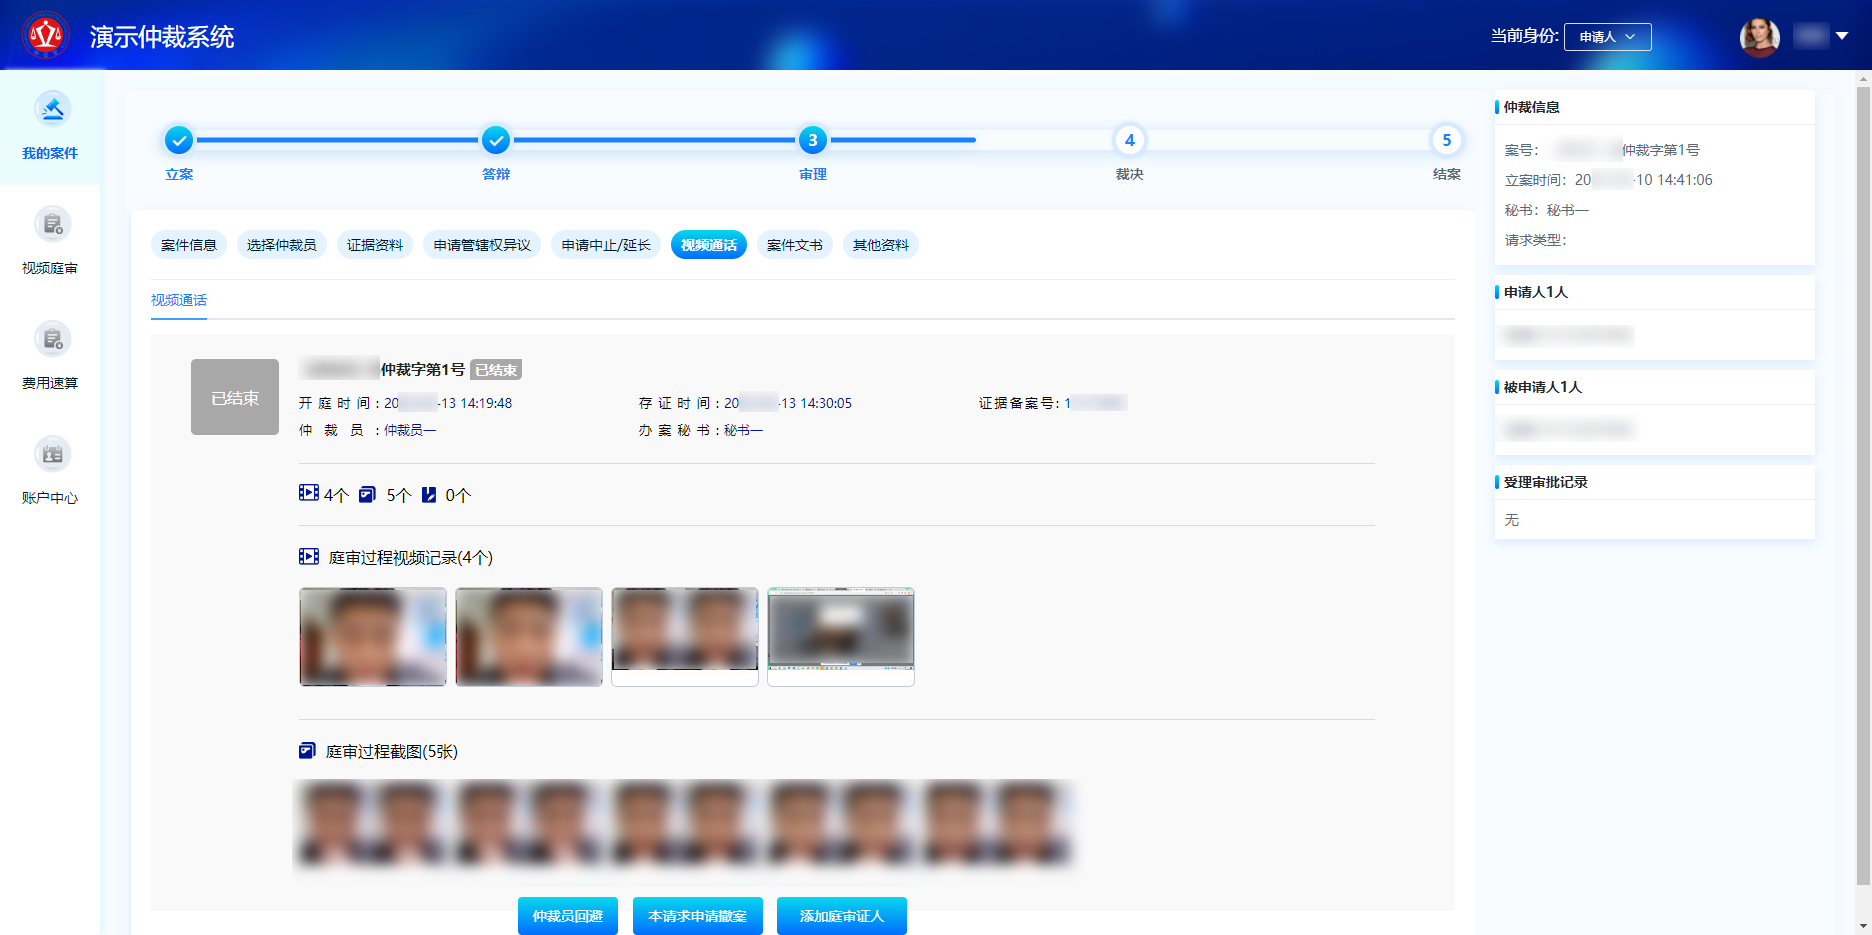Switch to the 证据资料 tab

tap(375, 245)
